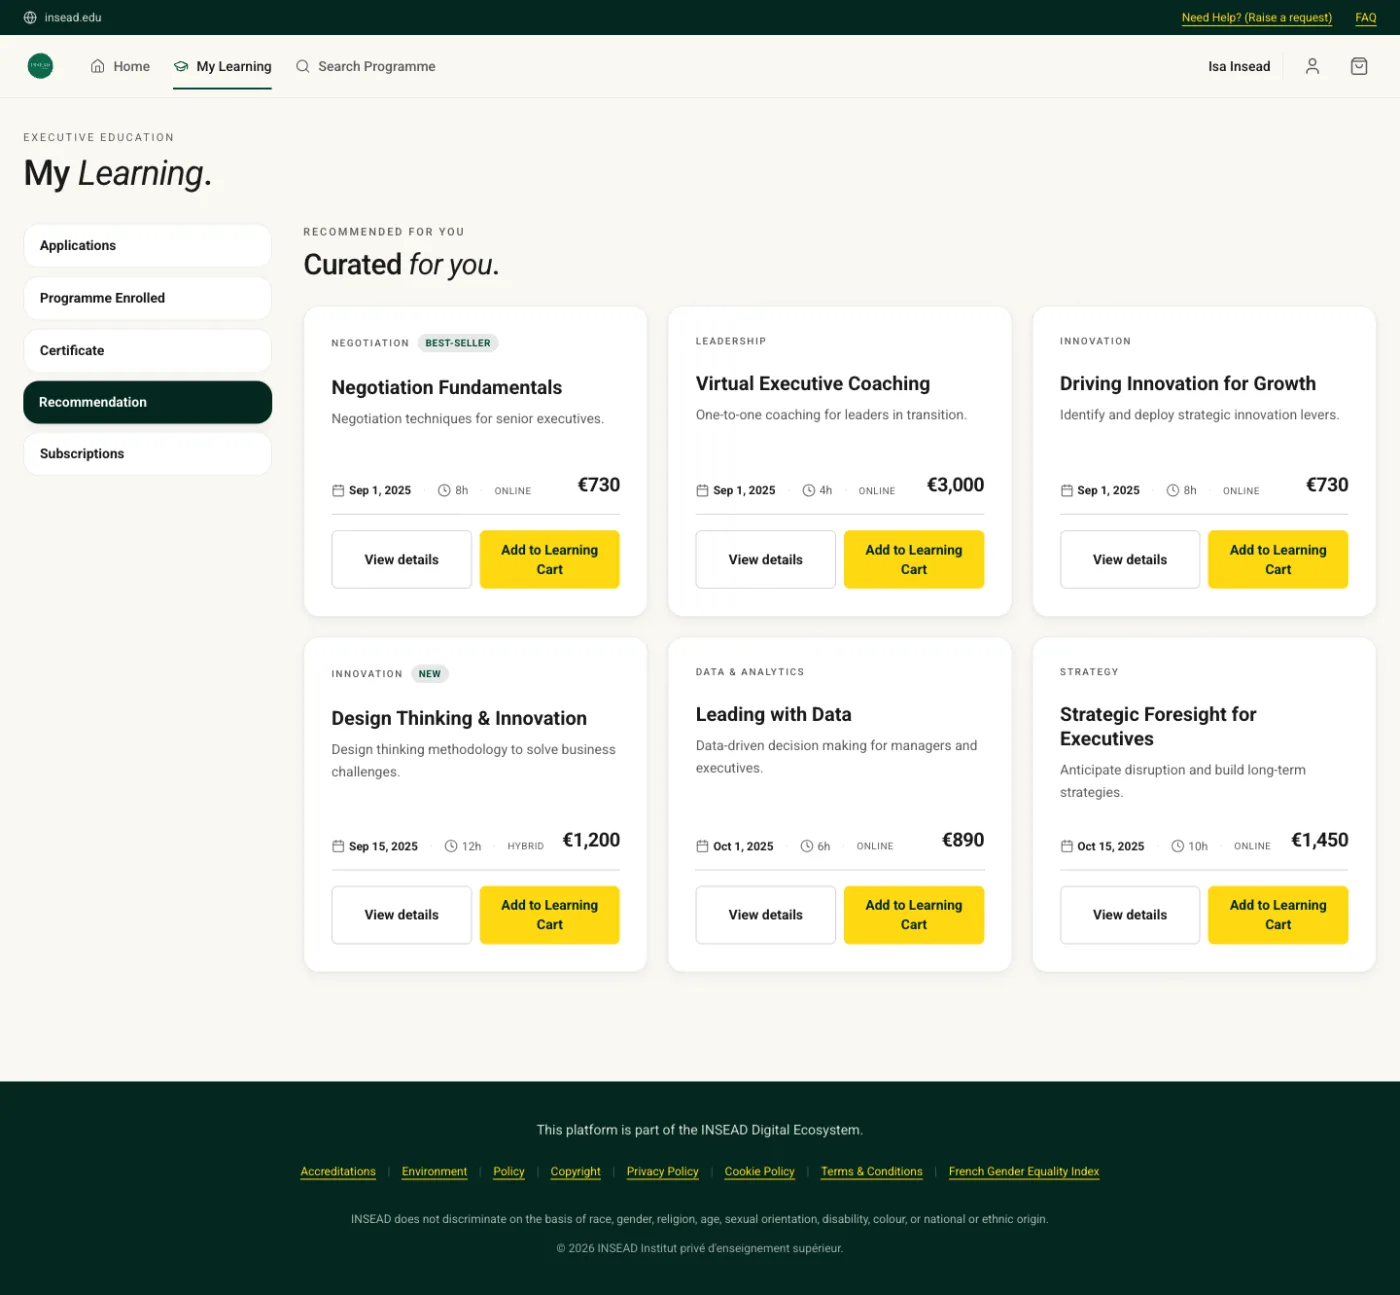Click the Leading with Data course title
Viewport: 1400px width, 1295px height.
774,714
